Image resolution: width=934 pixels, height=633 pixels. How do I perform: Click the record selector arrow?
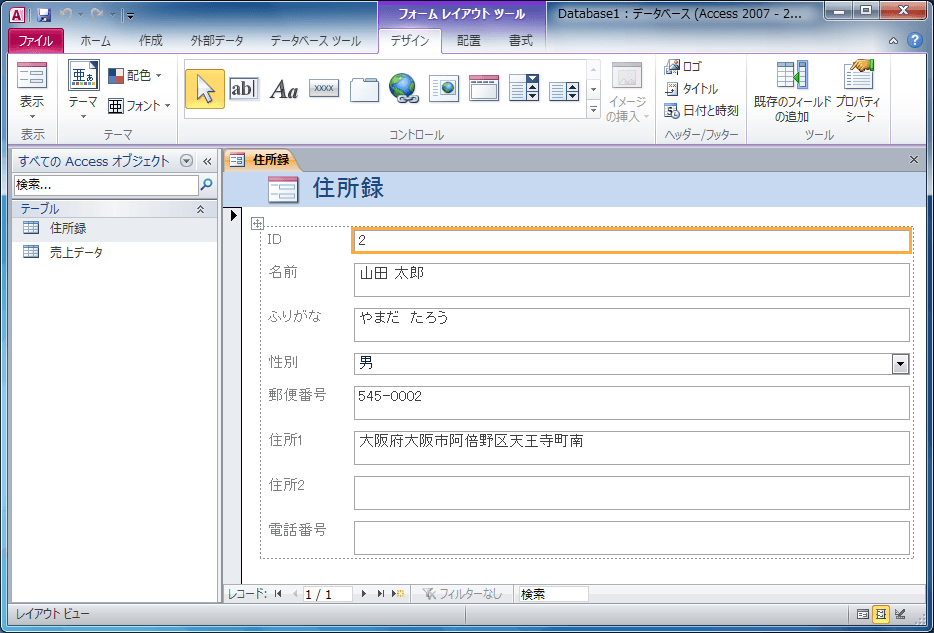point(234,216)
